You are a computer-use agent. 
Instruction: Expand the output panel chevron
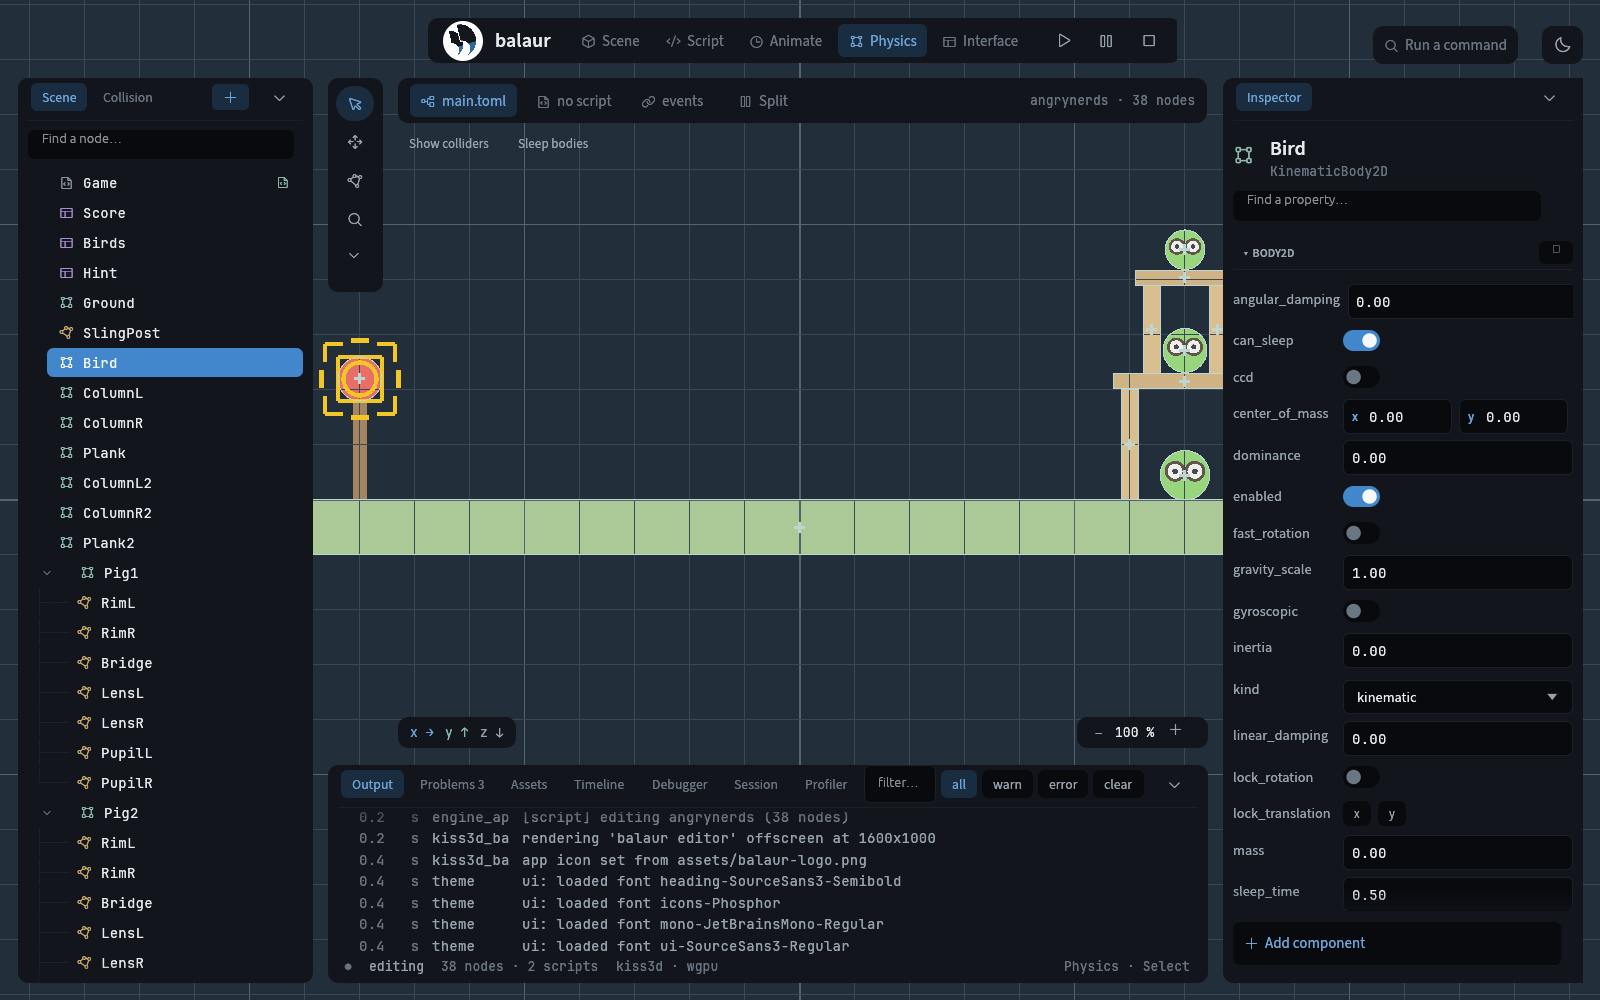[1175, 785]
